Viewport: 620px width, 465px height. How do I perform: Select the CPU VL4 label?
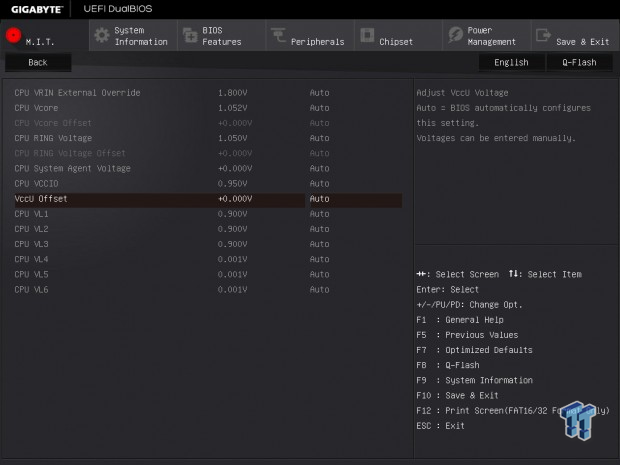[x=31, y=259]
